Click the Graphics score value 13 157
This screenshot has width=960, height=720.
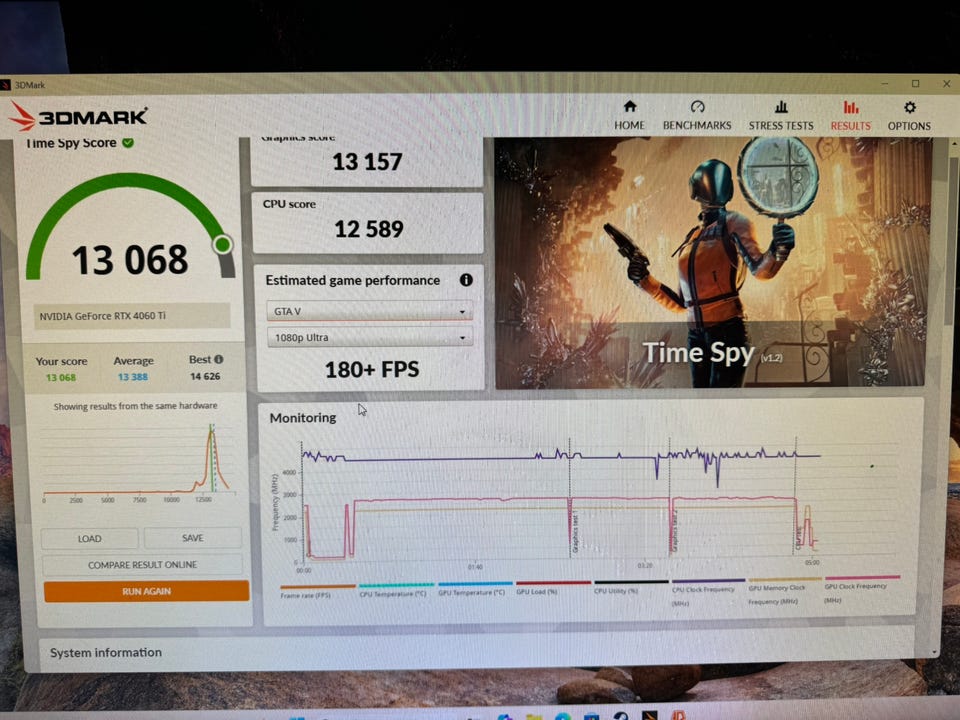coord(367,162)
